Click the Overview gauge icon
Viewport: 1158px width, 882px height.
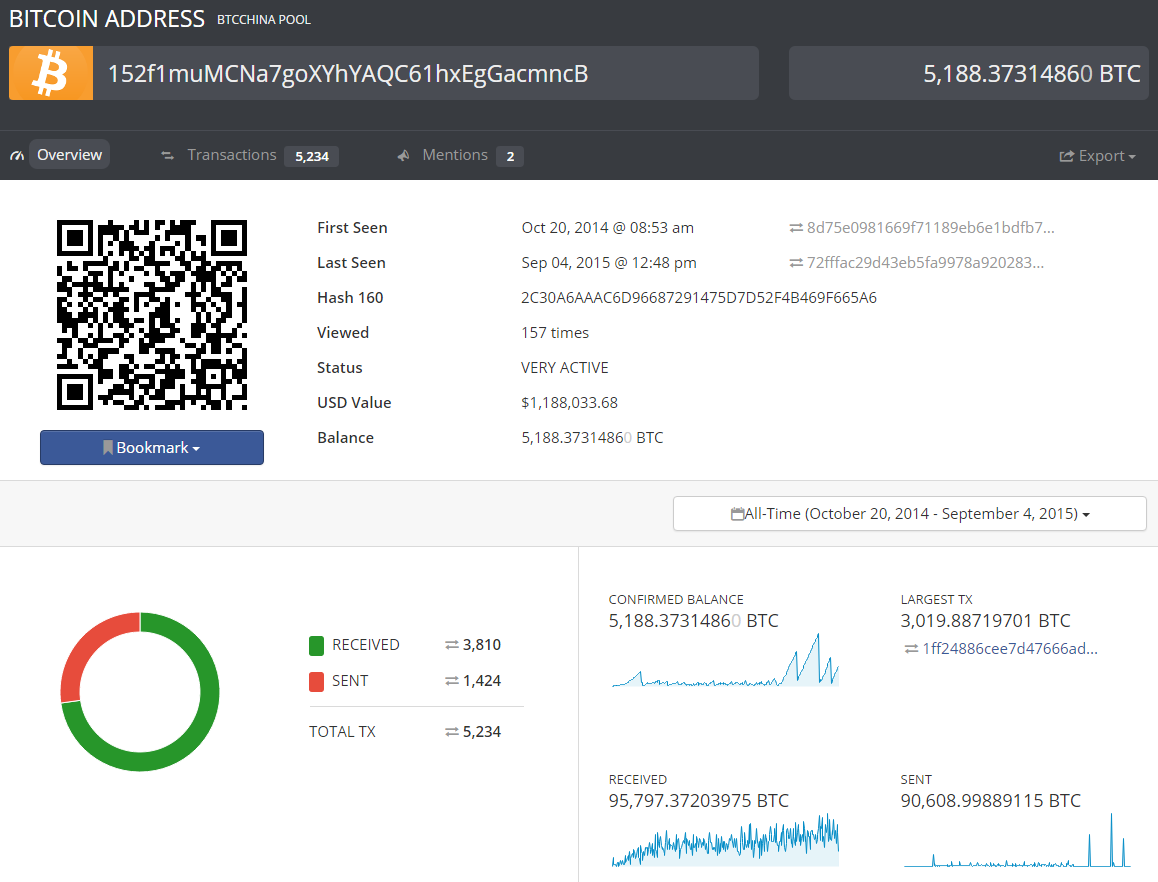coord(17,156)
